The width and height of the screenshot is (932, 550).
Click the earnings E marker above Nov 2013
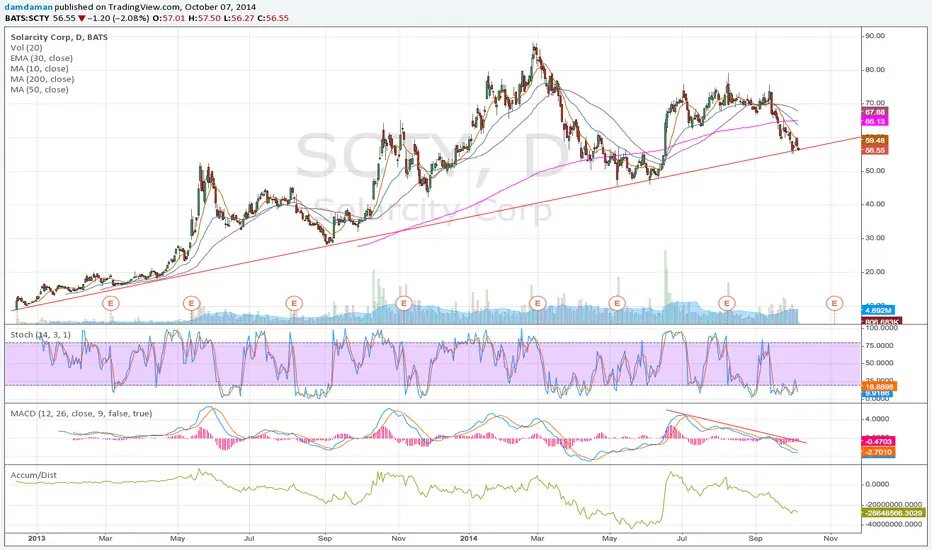[x=404, y=303]
